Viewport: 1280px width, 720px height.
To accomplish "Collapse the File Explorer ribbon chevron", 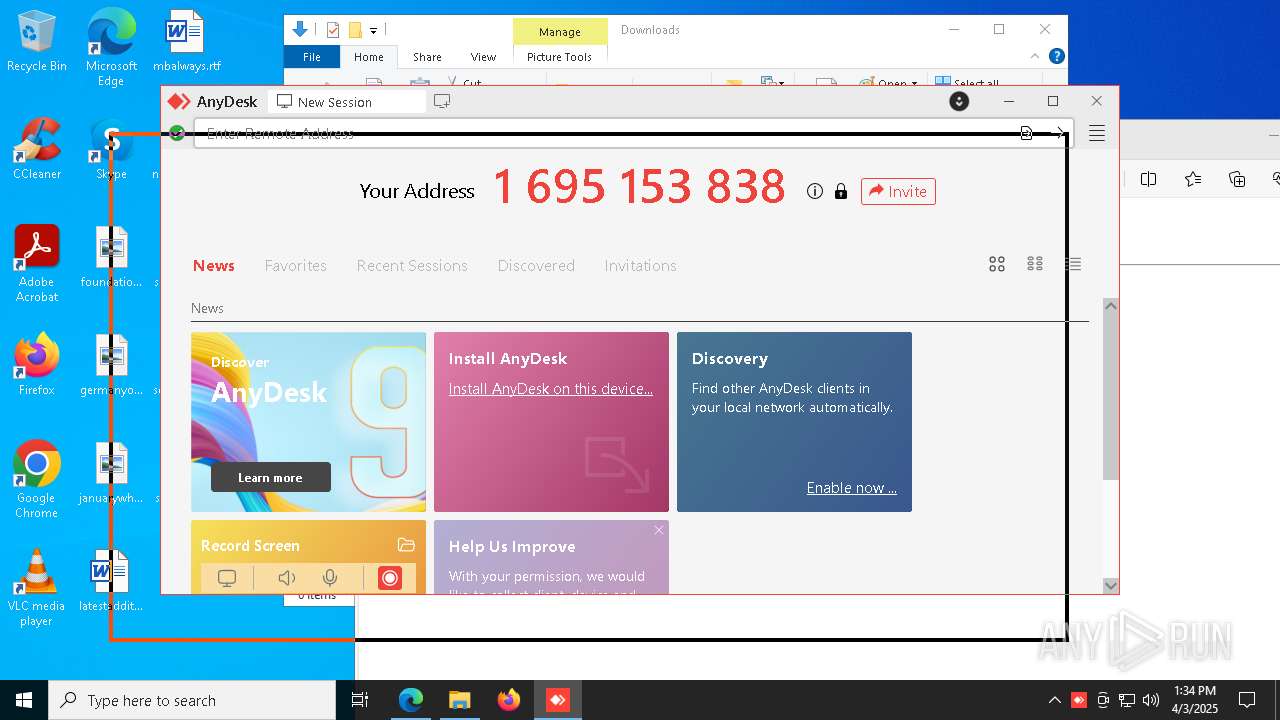I will pyautogui.click(x=1035, y=56).
